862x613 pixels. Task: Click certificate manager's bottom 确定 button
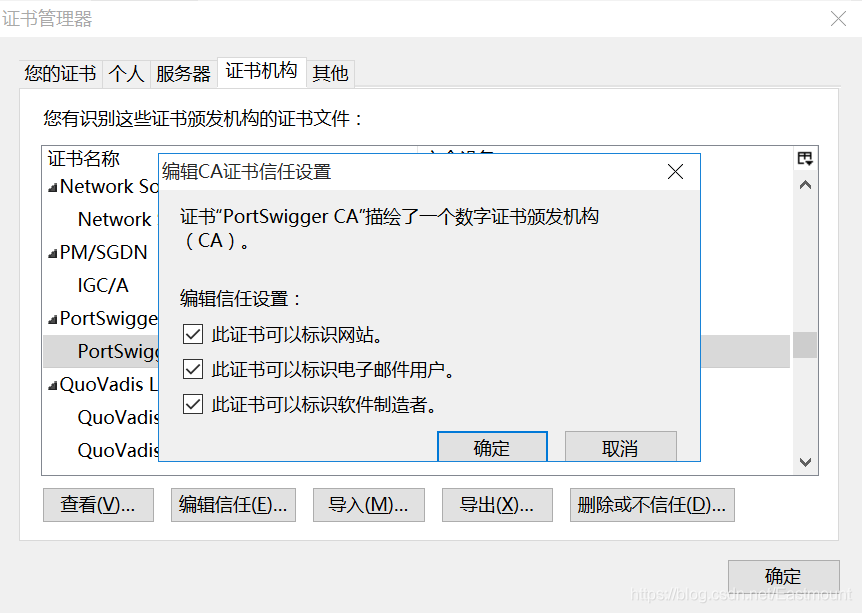point(783,576)
